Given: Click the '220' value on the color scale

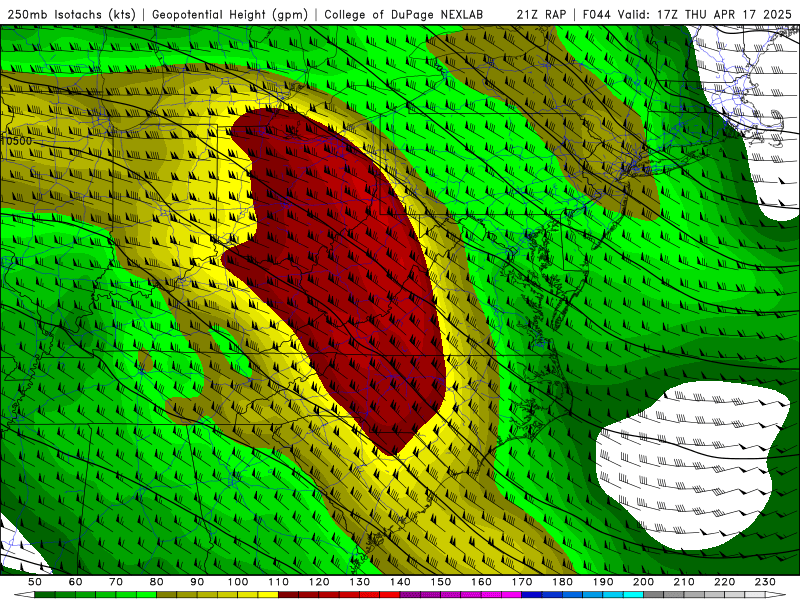Looking at the screenshot, I should 724,582.
